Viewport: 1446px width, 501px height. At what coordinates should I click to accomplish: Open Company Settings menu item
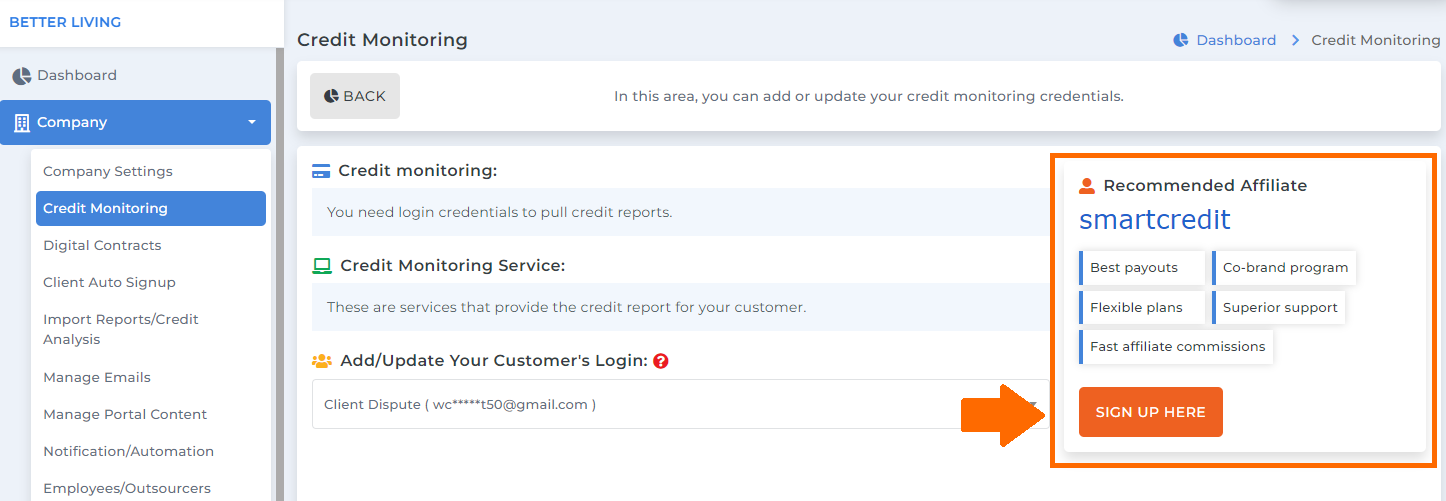point(108,171)
